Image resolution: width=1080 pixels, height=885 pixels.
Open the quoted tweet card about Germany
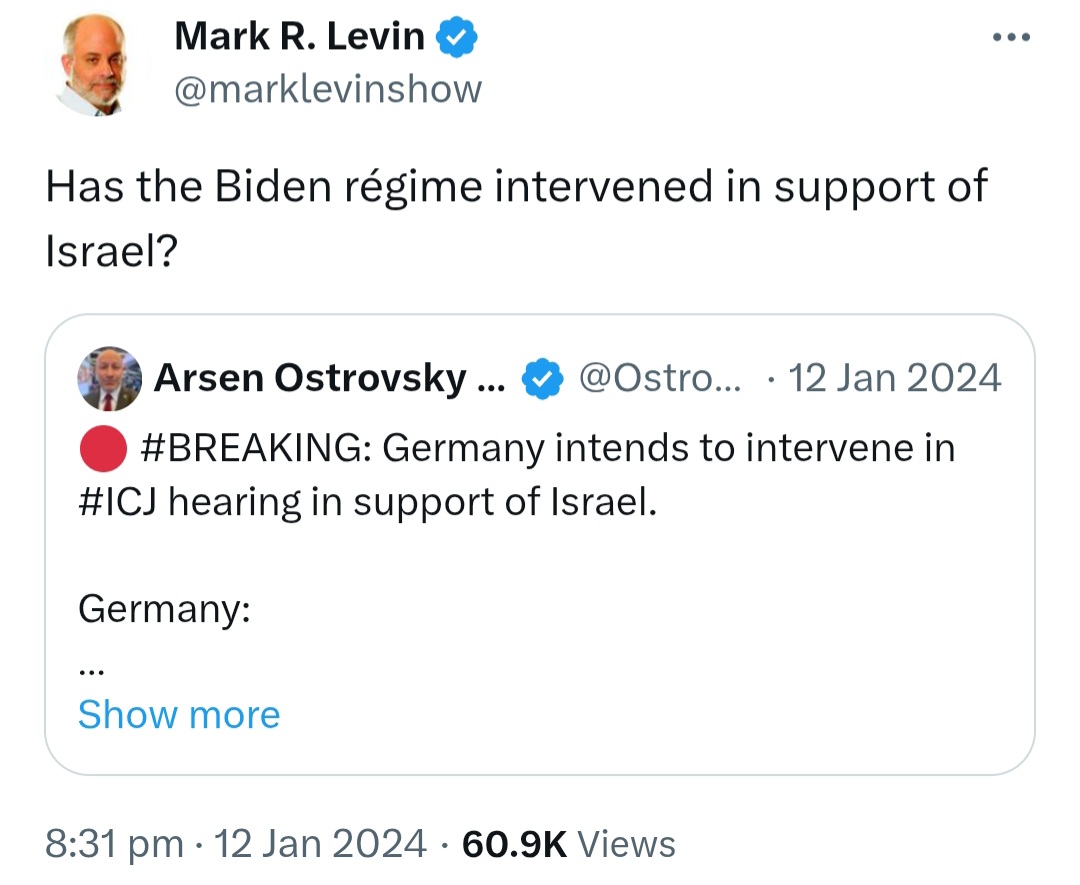(540, 544)
